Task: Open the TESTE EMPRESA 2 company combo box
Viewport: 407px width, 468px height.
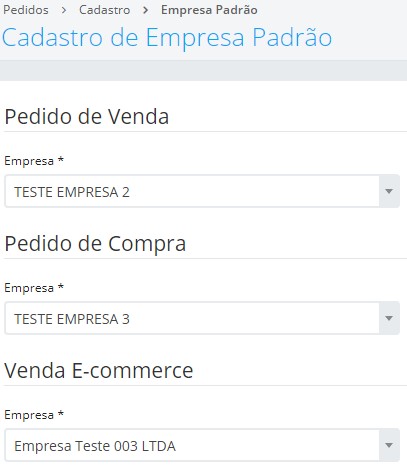Action: pyautogui.click(x=202, y=191)
